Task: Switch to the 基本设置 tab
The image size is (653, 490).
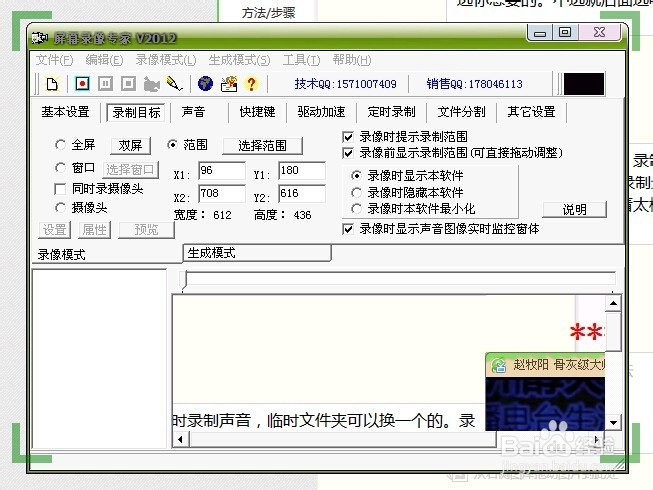Action: 65,112
